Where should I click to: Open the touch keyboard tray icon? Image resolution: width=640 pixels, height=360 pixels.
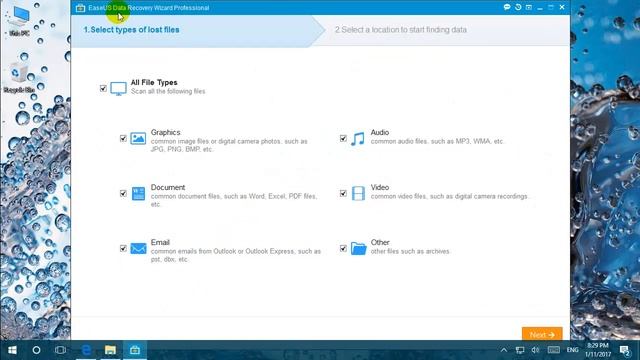click(553, 350)
